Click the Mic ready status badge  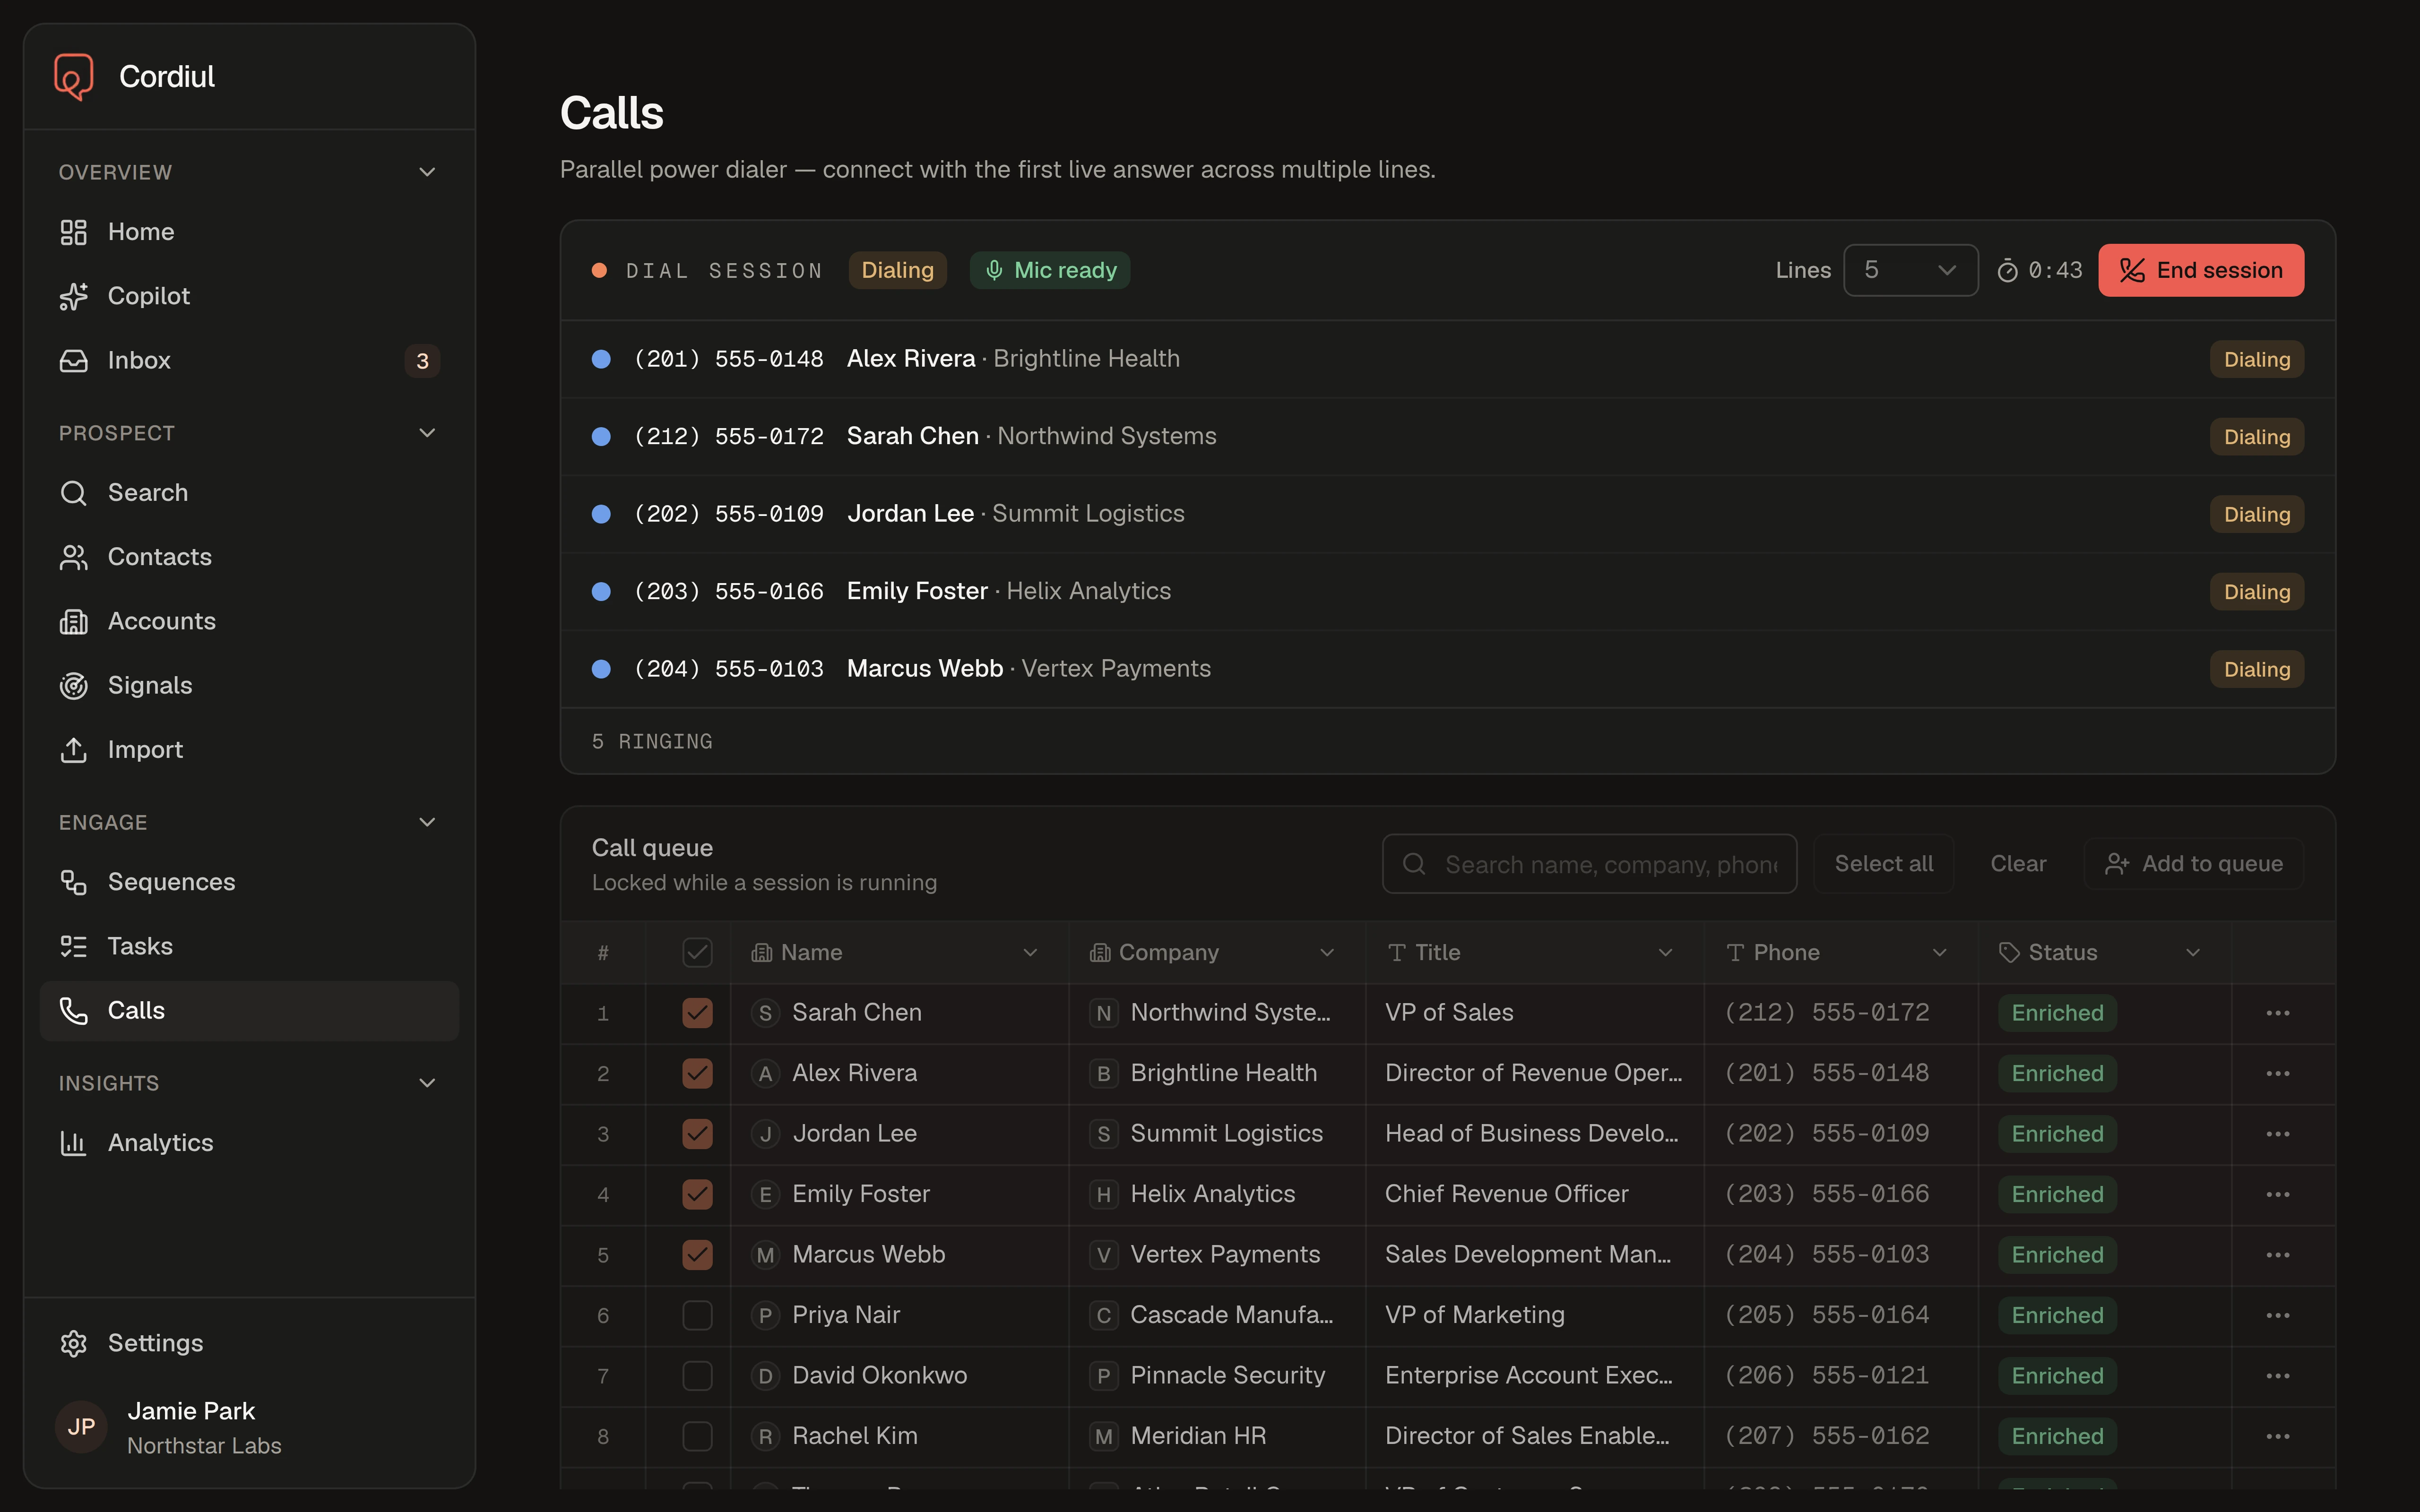point(1050,270)
